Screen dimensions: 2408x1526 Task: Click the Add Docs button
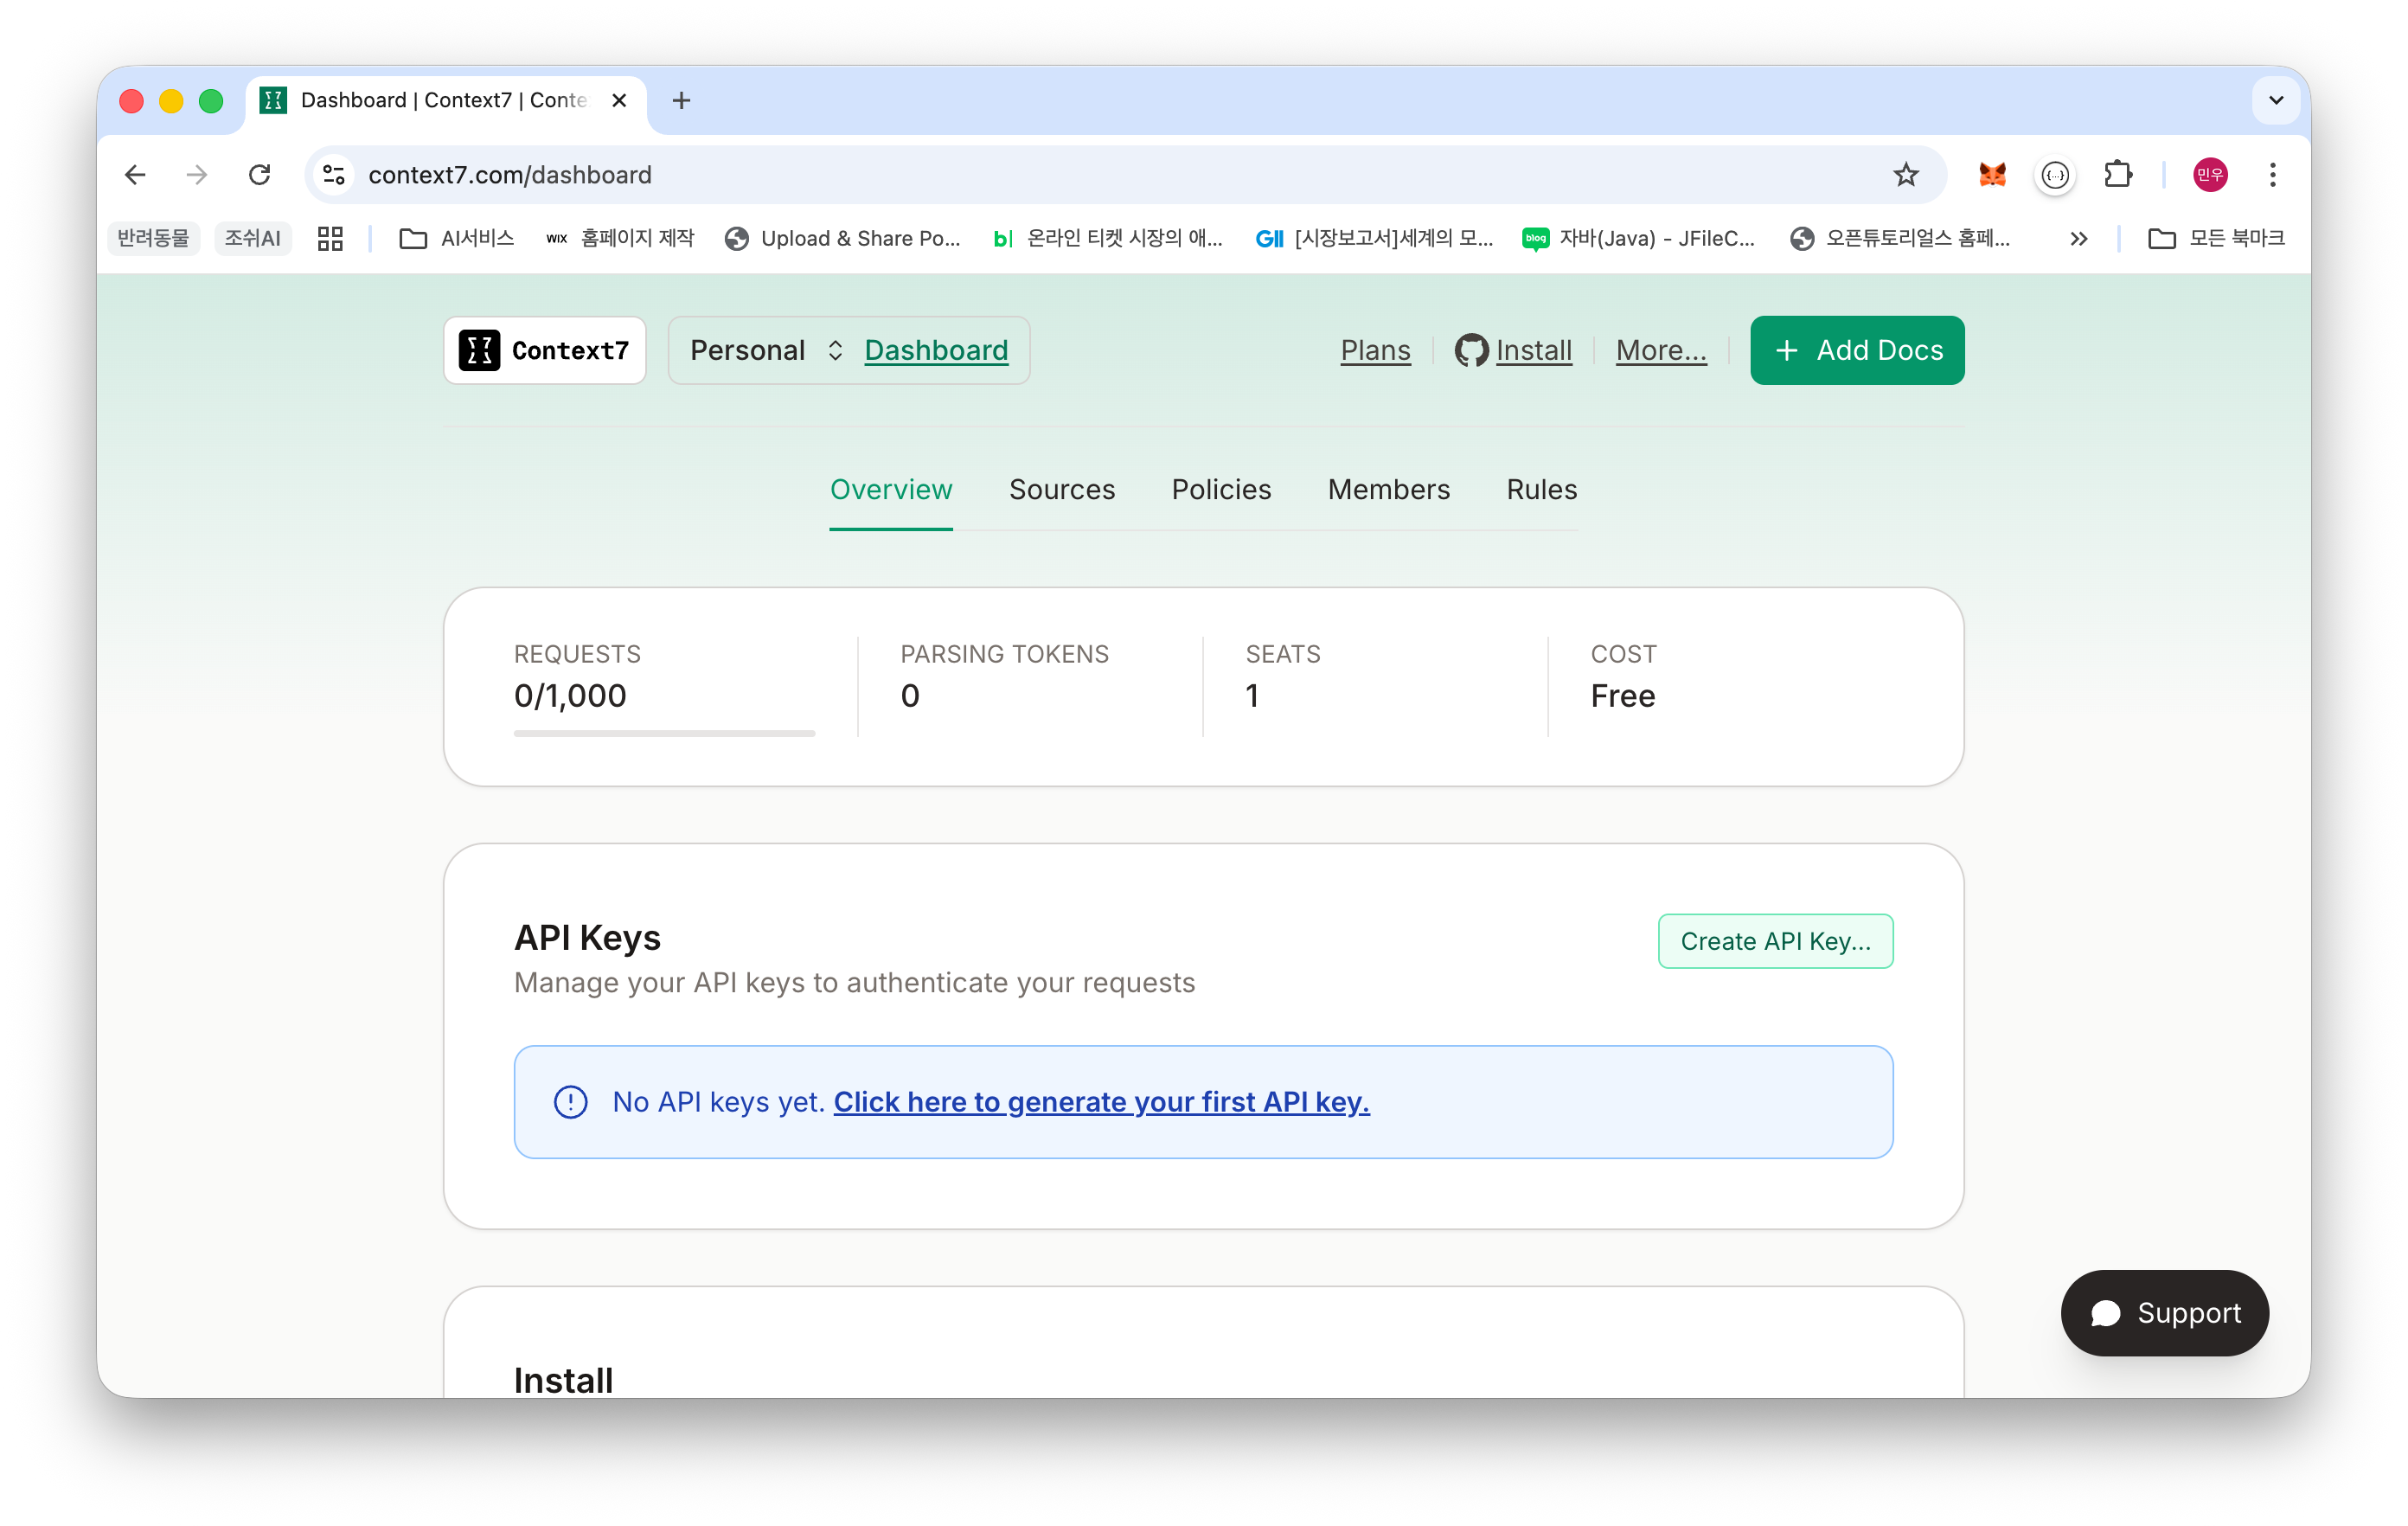tap(1857, 350)
